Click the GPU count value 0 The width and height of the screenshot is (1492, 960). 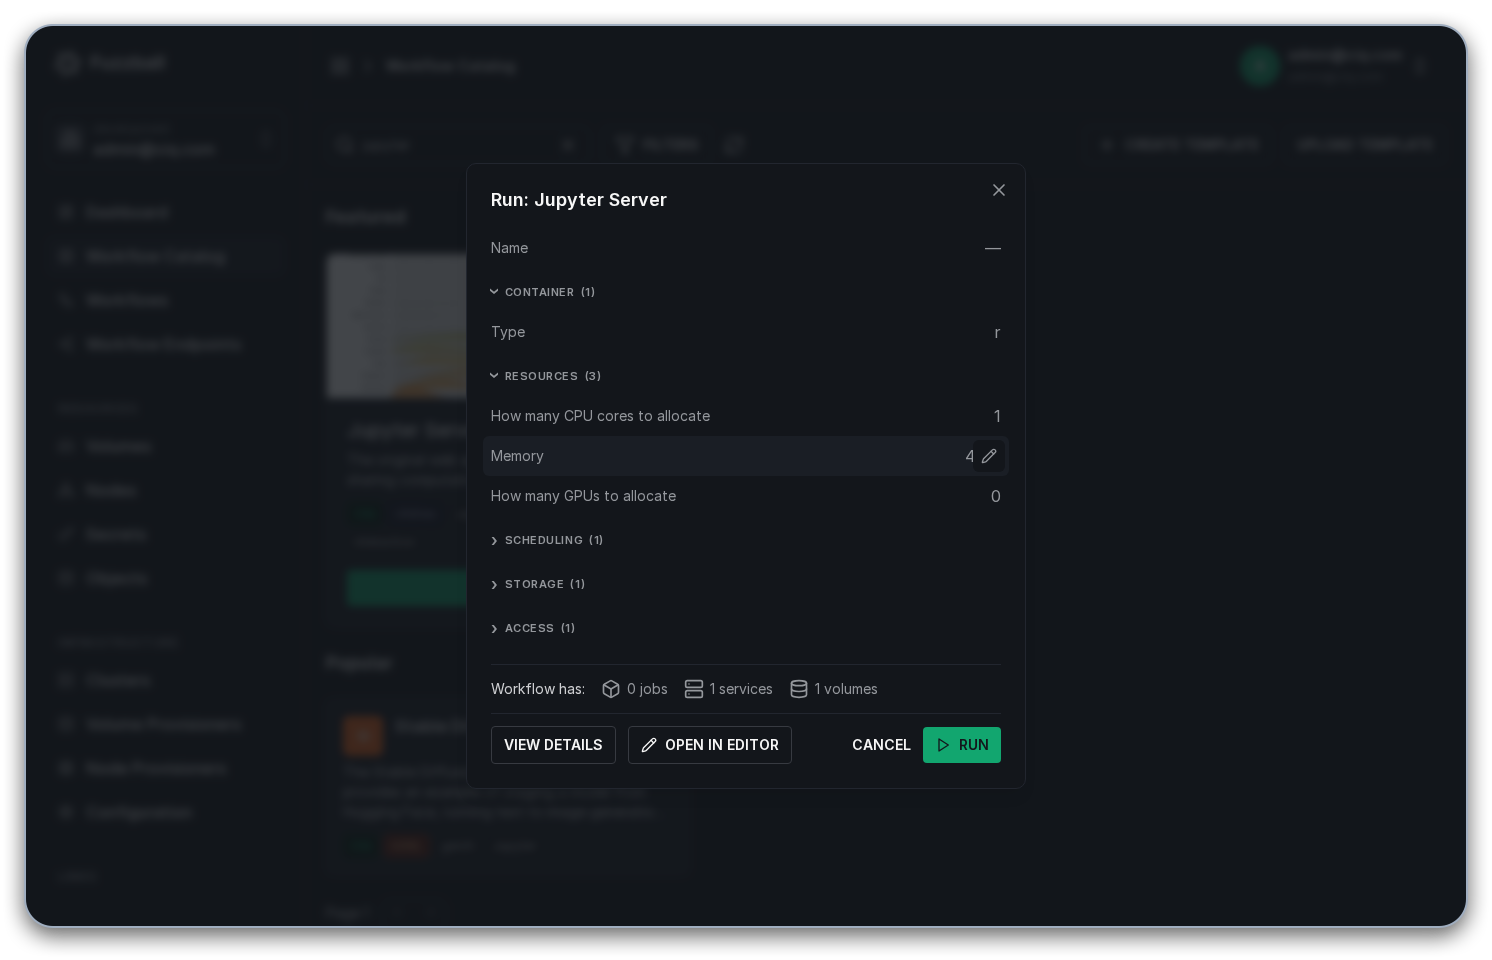[996, 496]
